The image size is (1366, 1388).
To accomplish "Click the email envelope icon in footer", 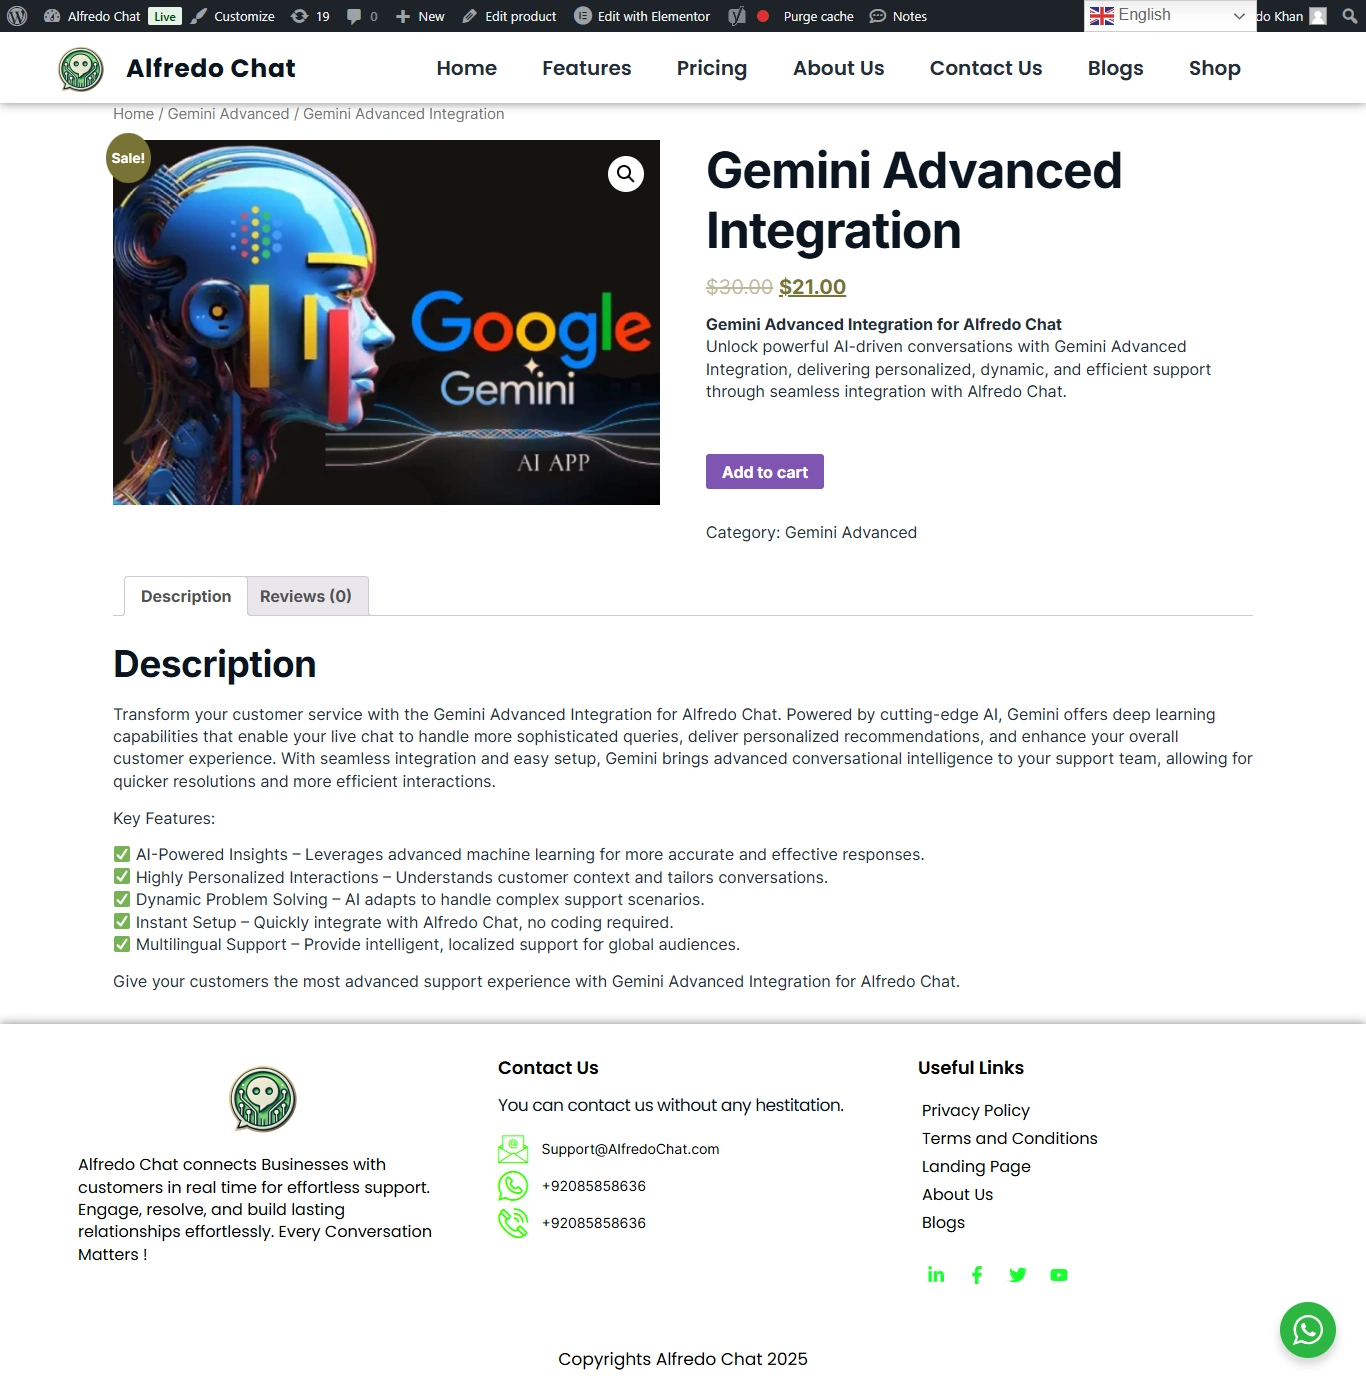I will point(513,1149).
